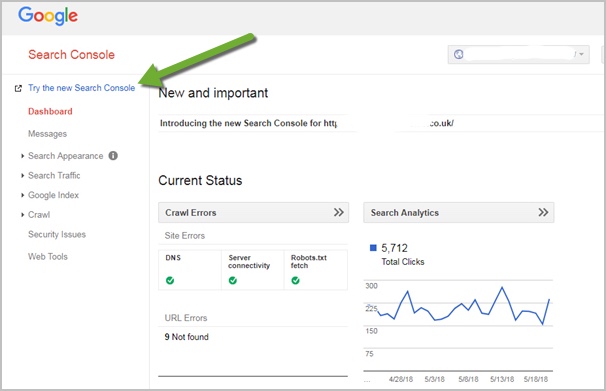This screenshot has width=606, height=391.
Task: Click the Current Status heading
Action: (200, 180)
